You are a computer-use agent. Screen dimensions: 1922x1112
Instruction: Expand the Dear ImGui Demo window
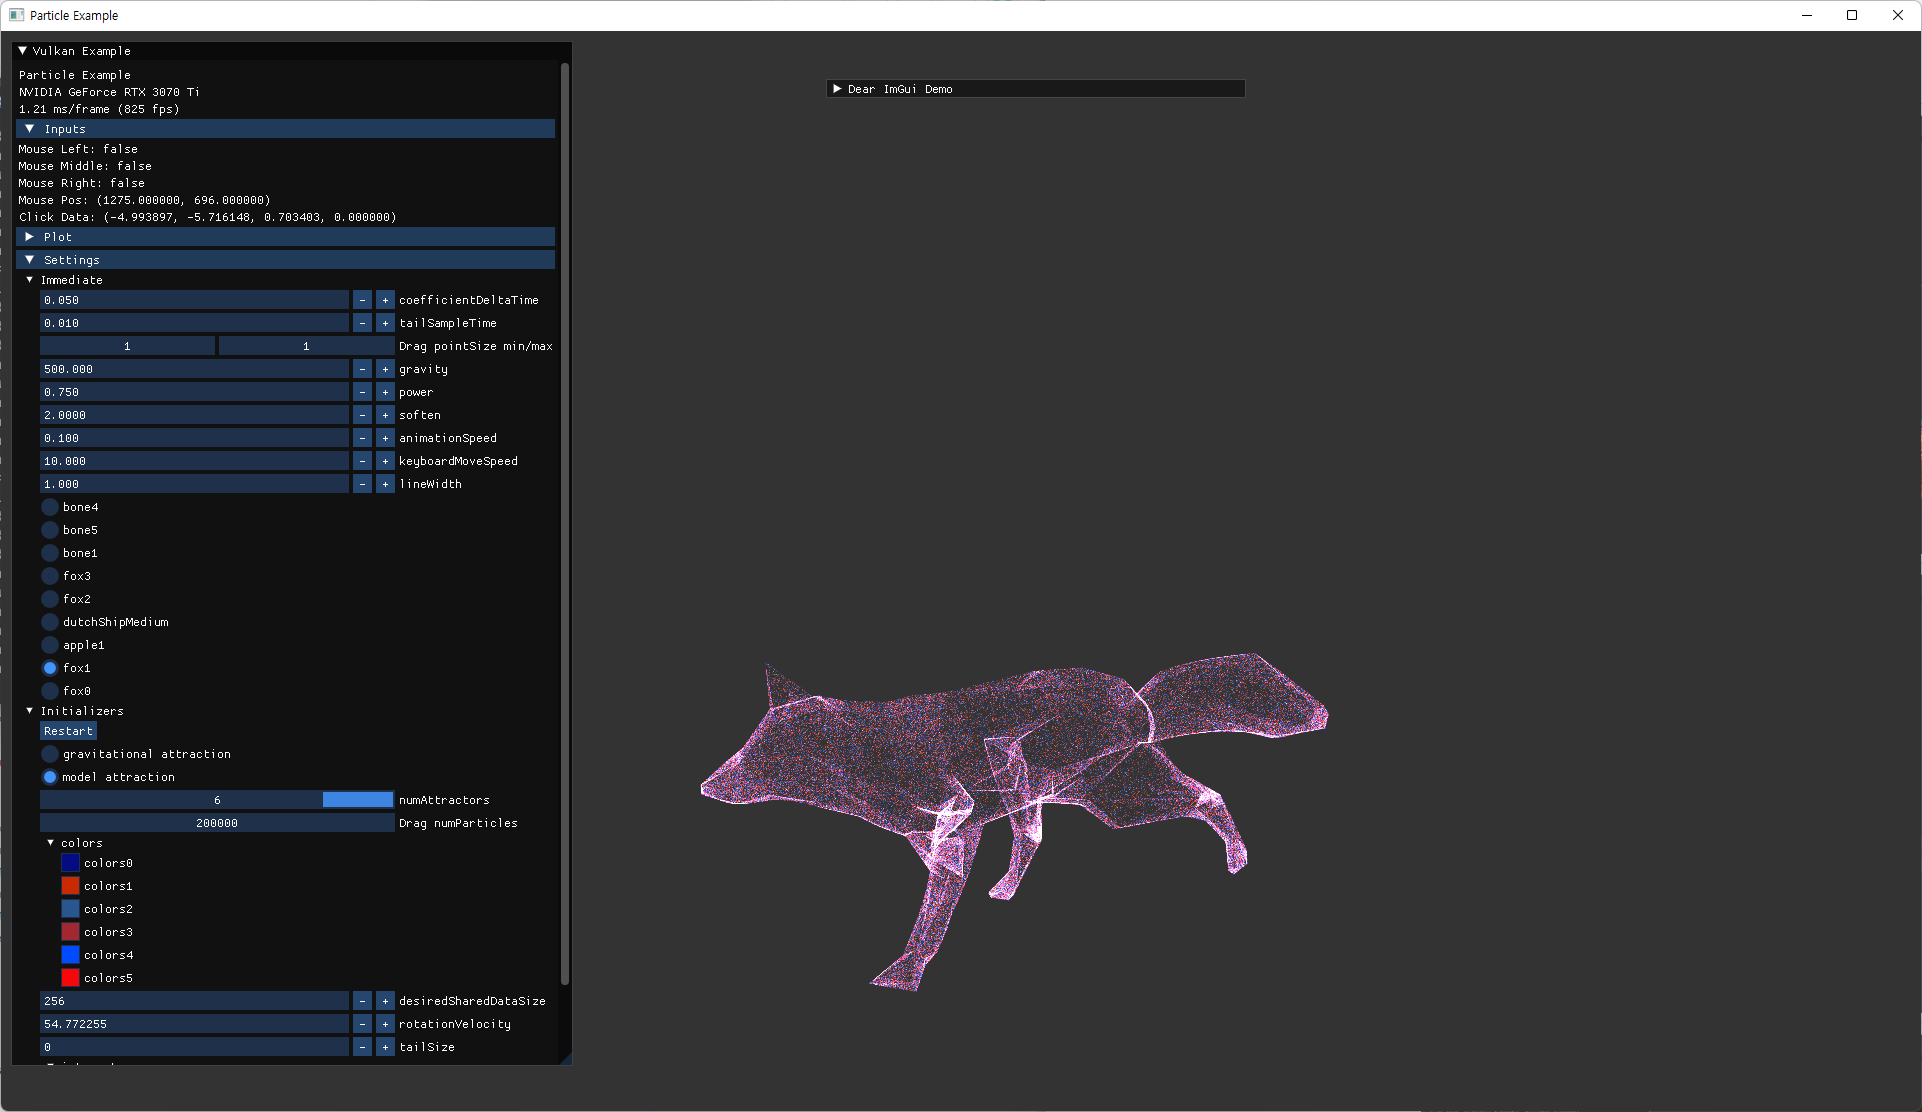pyautogui.click(x=837, y=89)
